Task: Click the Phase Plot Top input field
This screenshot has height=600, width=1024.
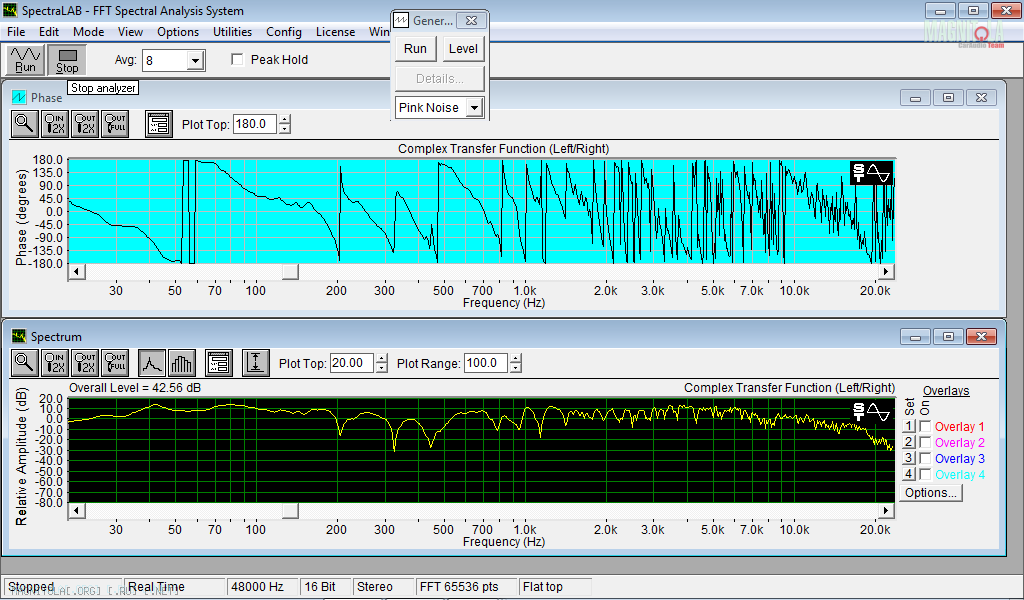Action: (x=255, y=124)
